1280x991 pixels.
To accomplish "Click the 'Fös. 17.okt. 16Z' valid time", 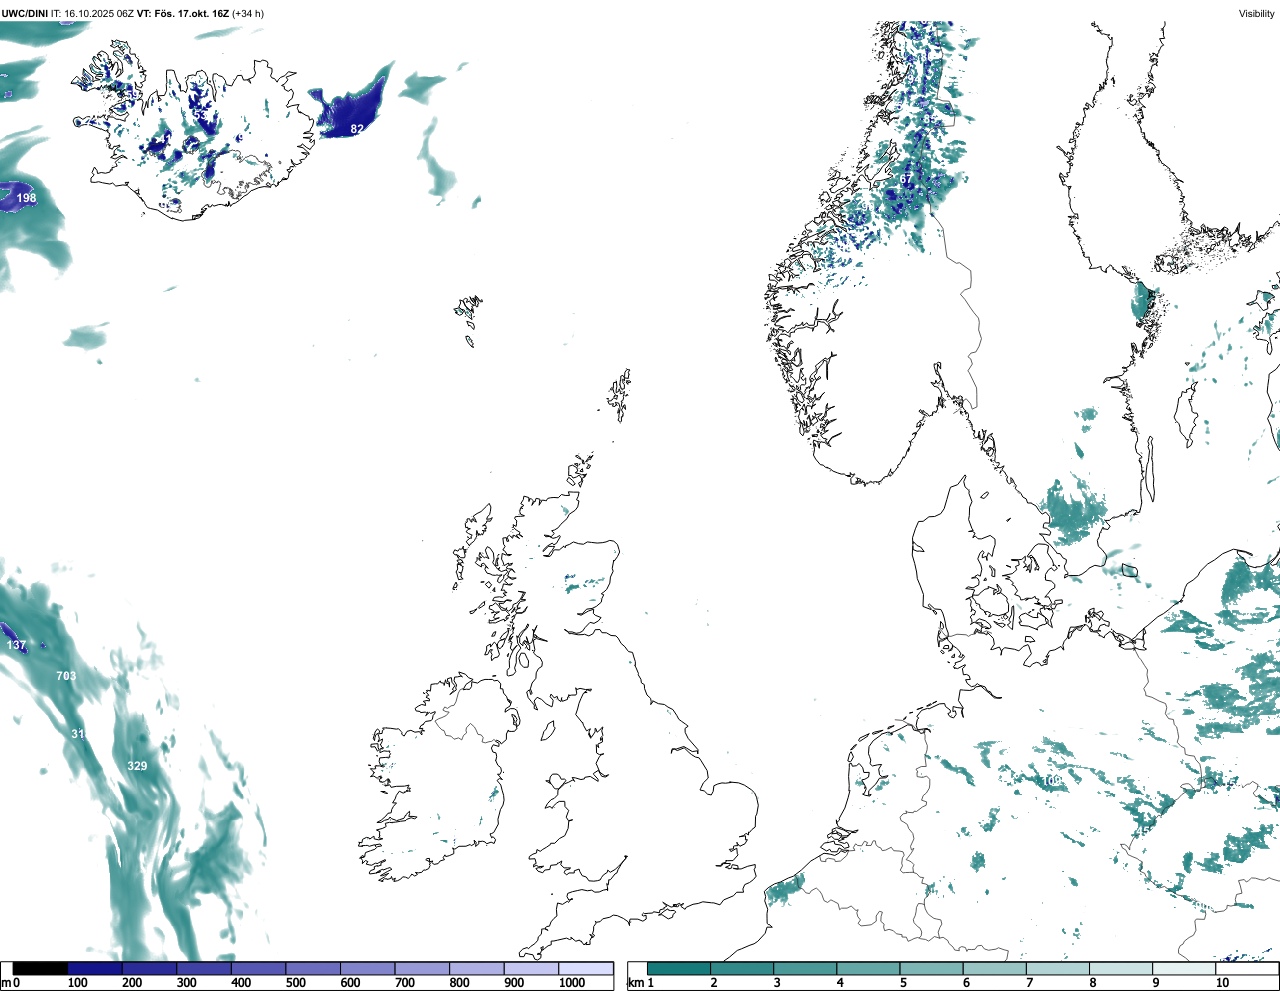I will click(x=191, y=13).
